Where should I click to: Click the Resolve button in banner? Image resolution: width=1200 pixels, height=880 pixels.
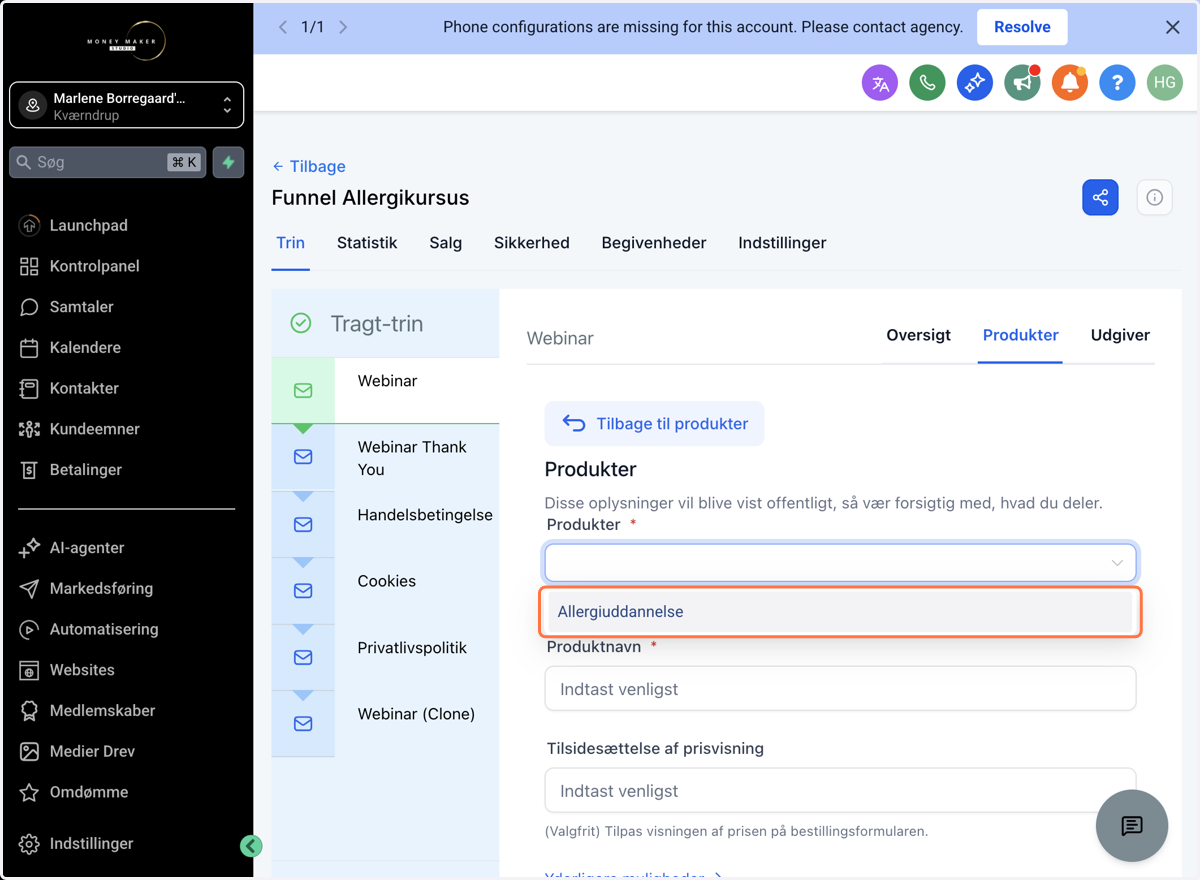point(1022,27)
